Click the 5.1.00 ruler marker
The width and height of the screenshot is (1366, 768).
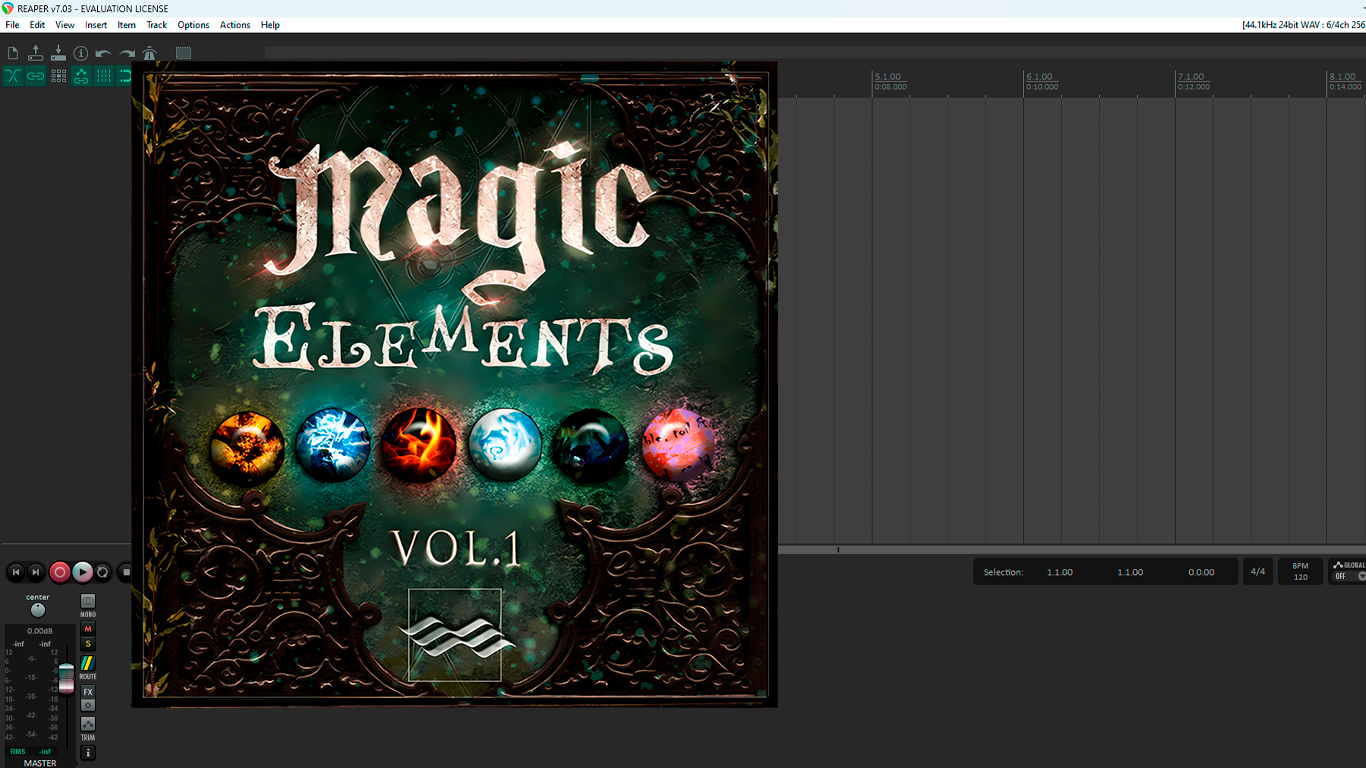click(x=887, y=77)
